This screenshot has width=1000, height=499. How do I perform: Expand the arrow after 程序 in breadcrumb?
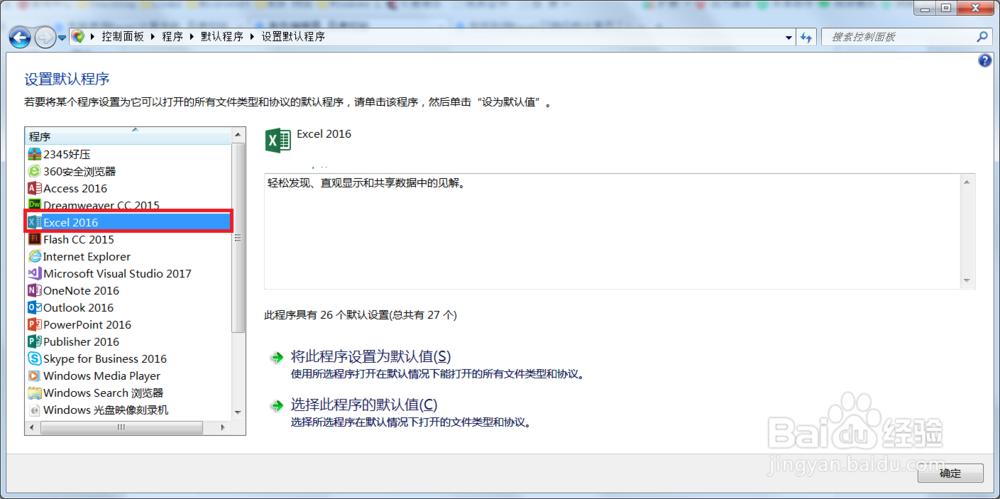(191, 37)
